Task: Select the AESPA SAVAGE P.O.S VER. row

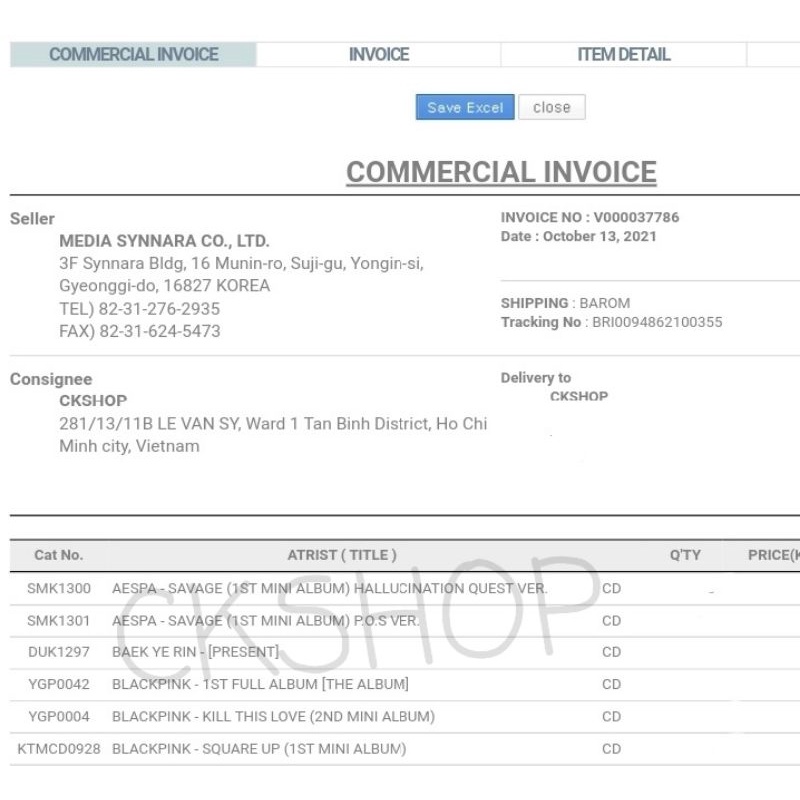Action: coord(265,621)
